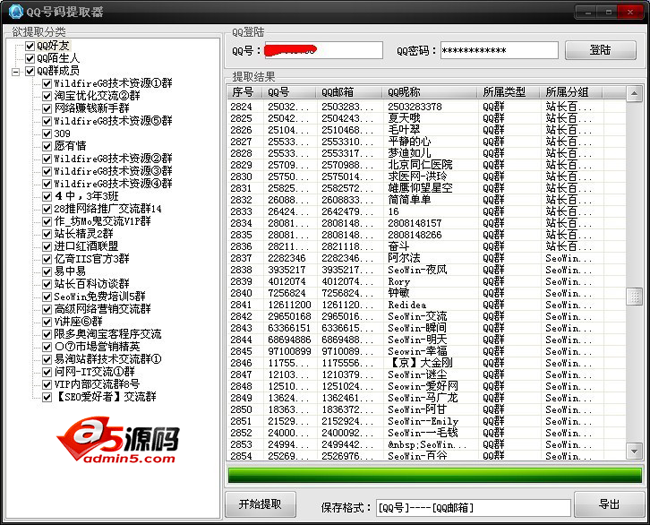Image resolution: width=650 pixels, height=525 pixels.
Task: Click QQ number 97100899 cell
Action: coord(289,351)
